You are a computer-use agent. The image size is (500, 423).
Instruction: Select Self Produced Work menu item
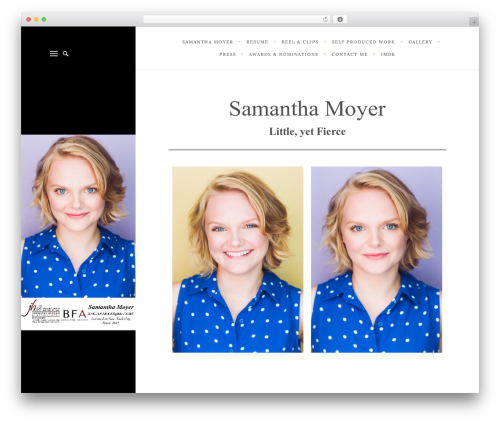(363, 42)
